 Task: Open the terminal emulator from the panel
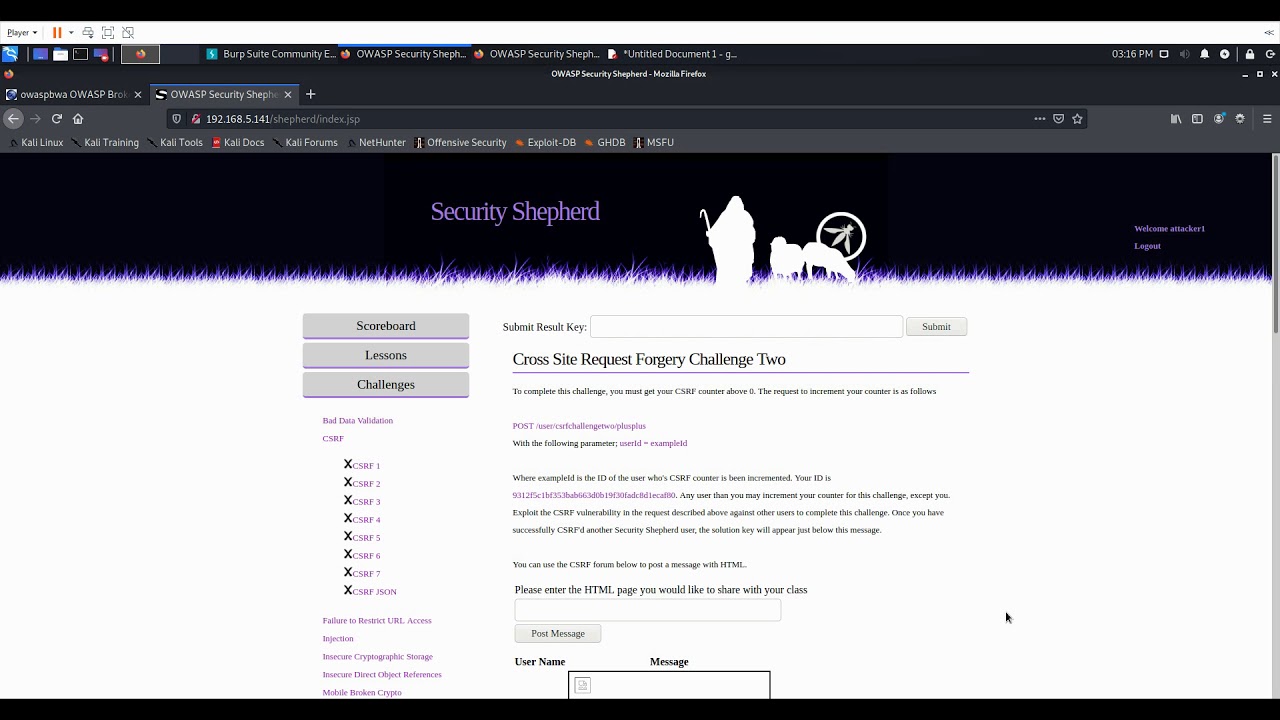point(80,54)
